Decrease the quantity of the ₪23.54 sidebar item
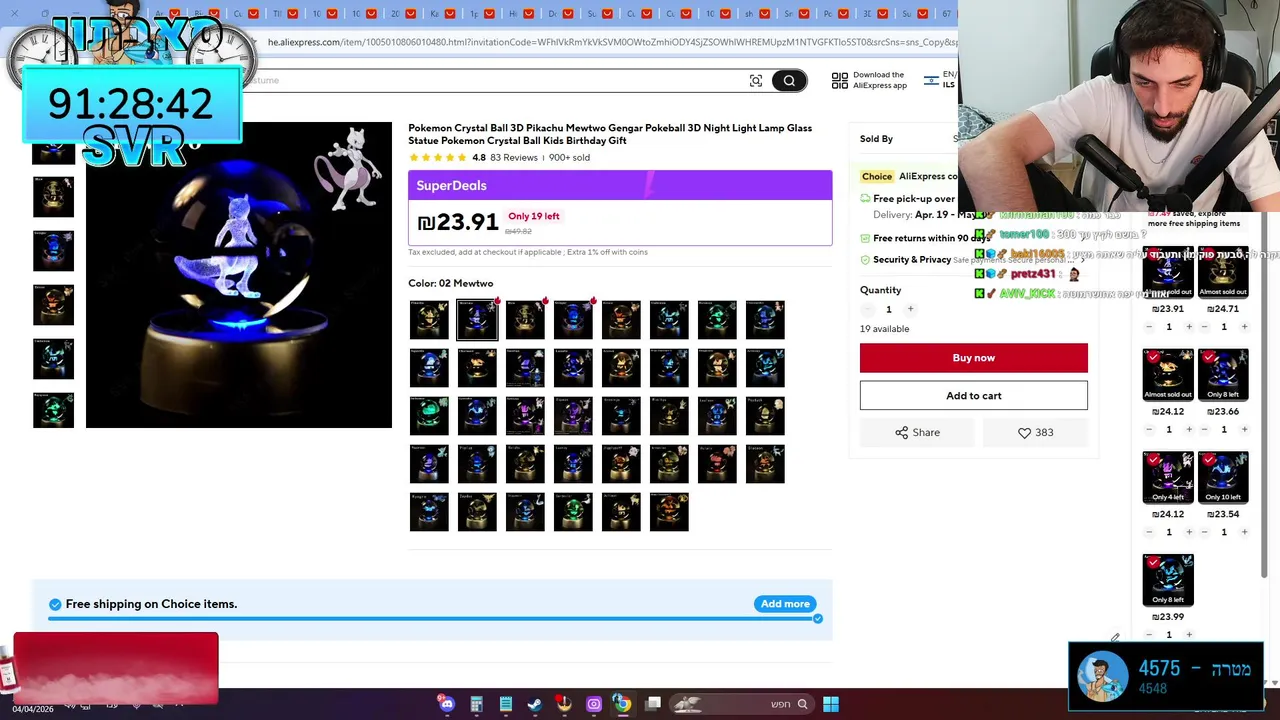 [x=1204, y=532]
